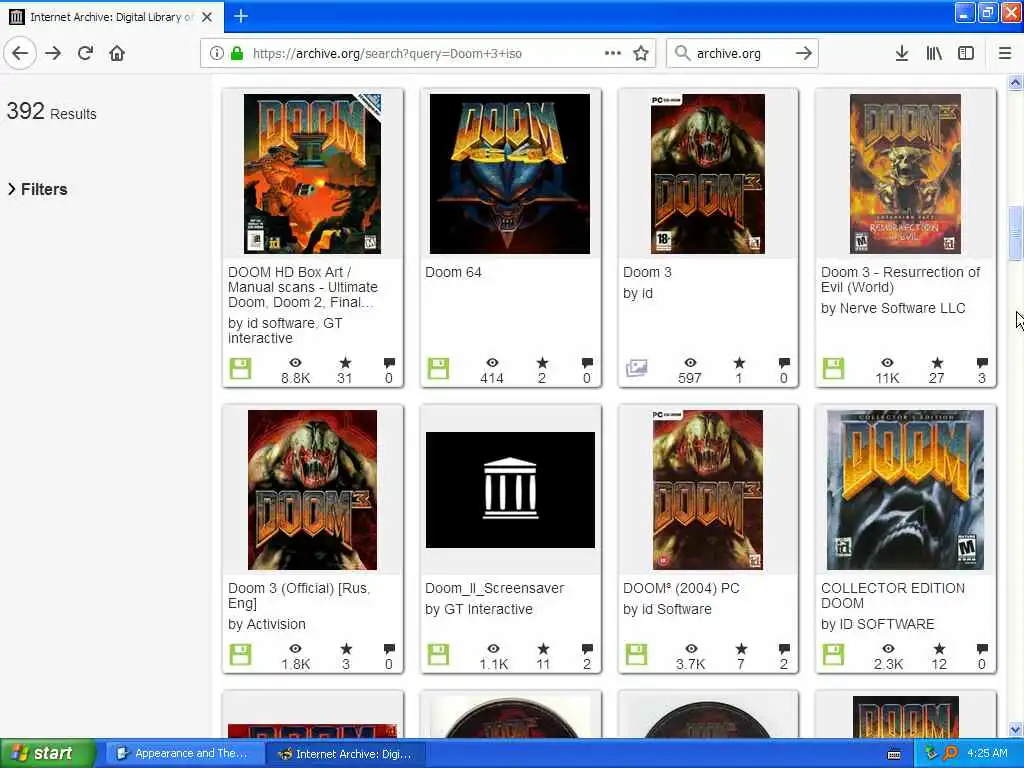Open 'Doom 3 - Resurrection of Evil (World)' link

pyautogui.click(x=901, y=280)
